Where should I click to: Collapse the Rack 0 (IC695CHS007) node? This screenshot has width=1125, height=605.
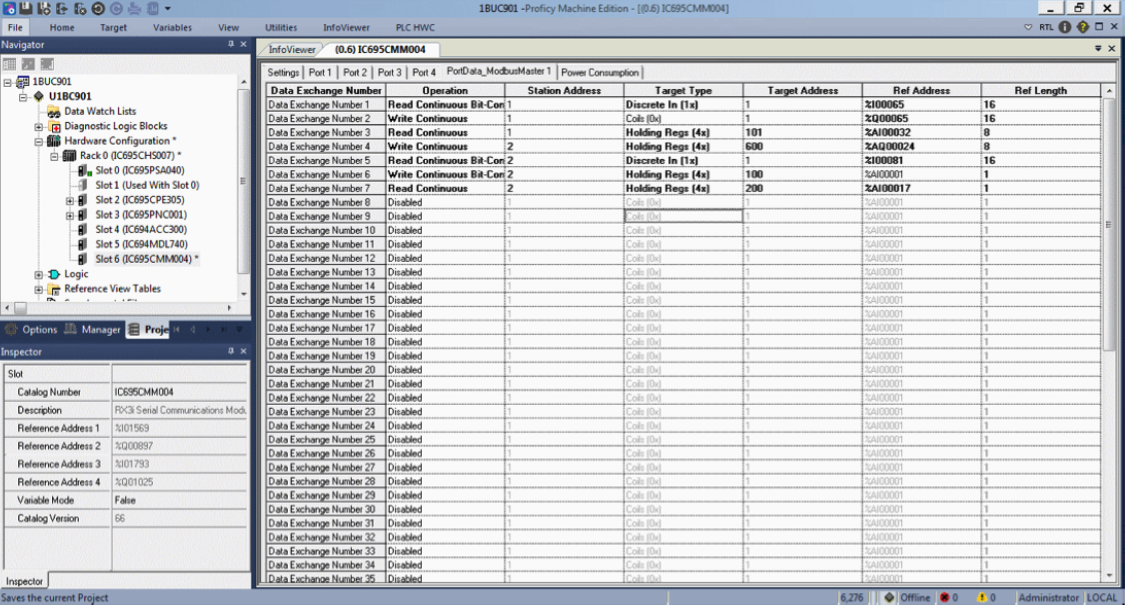pyautogui.click(x=55, y=156)
